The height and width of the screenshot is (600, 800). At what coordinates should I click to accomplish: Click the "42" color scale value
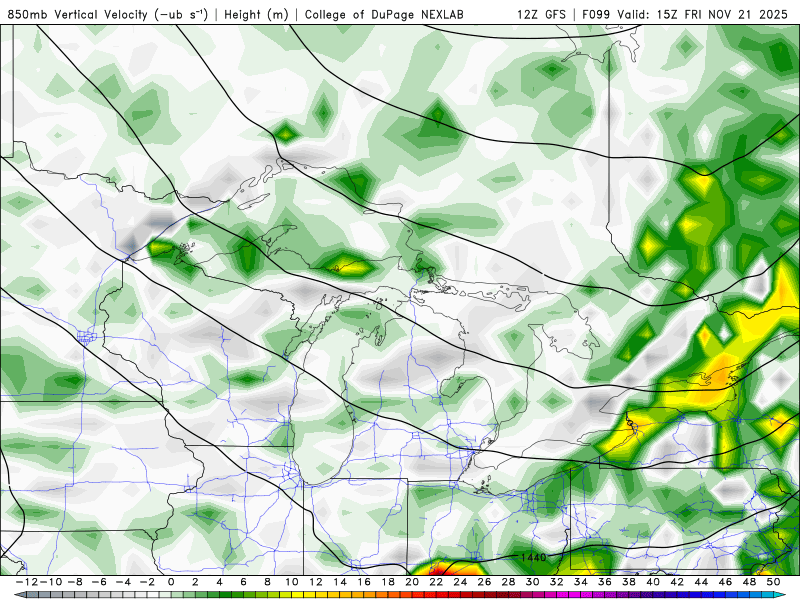(x=677, y=582)
